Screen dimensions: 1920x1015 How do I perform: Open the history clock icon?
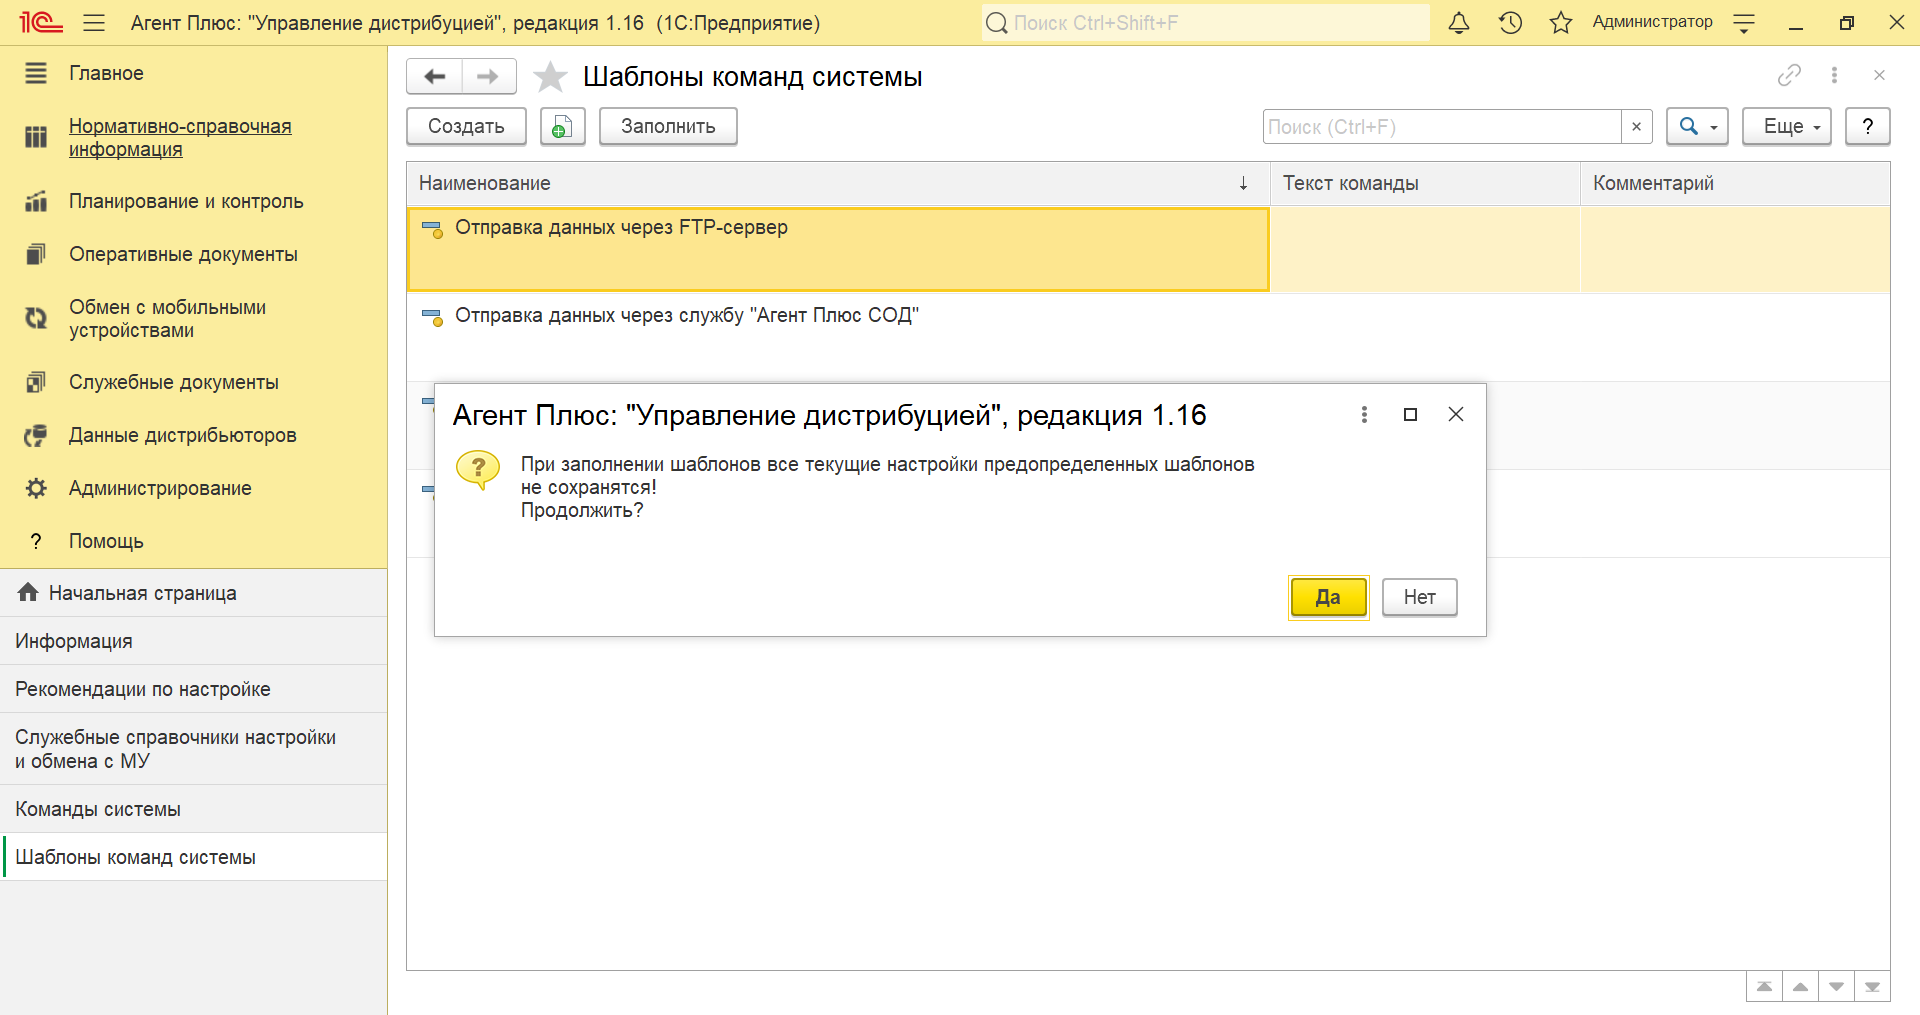tap(1510, 22)
